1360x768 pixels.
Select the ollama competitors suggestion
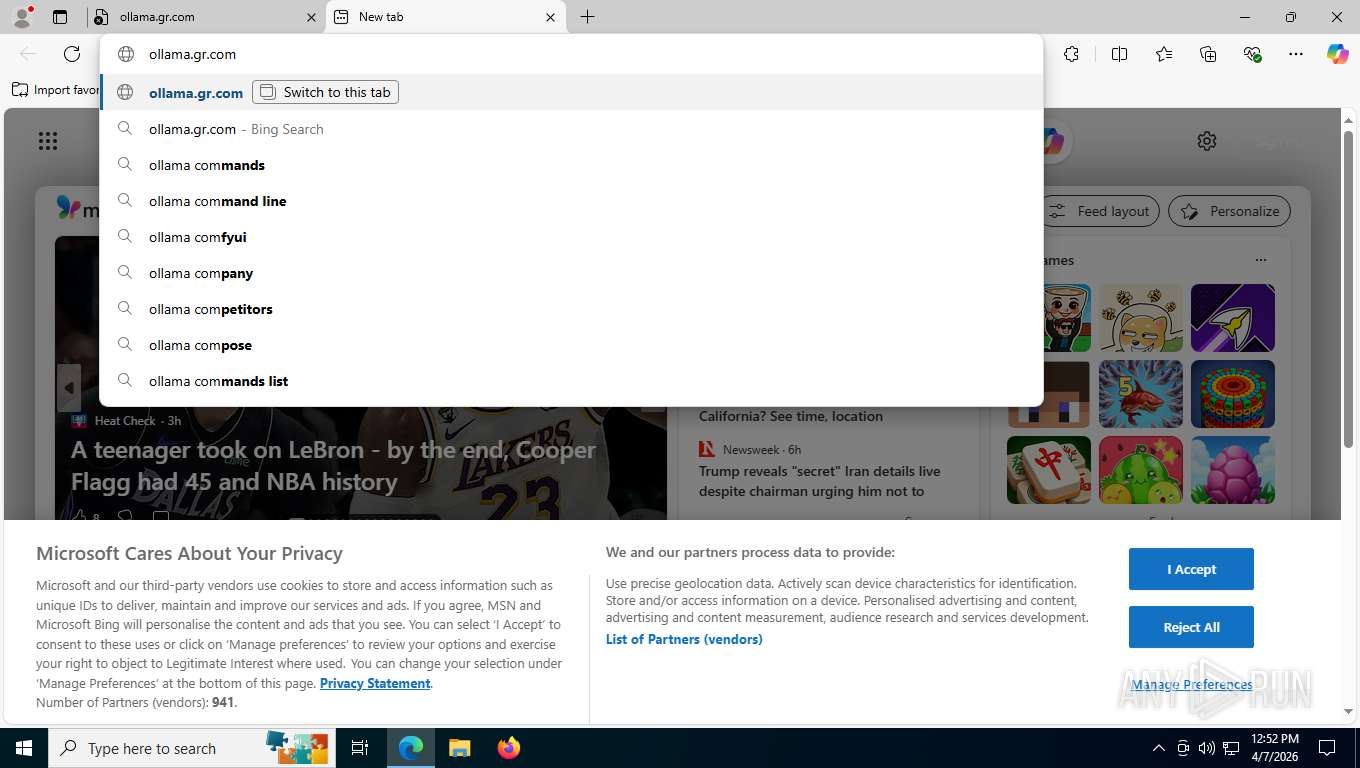(571, 309)
